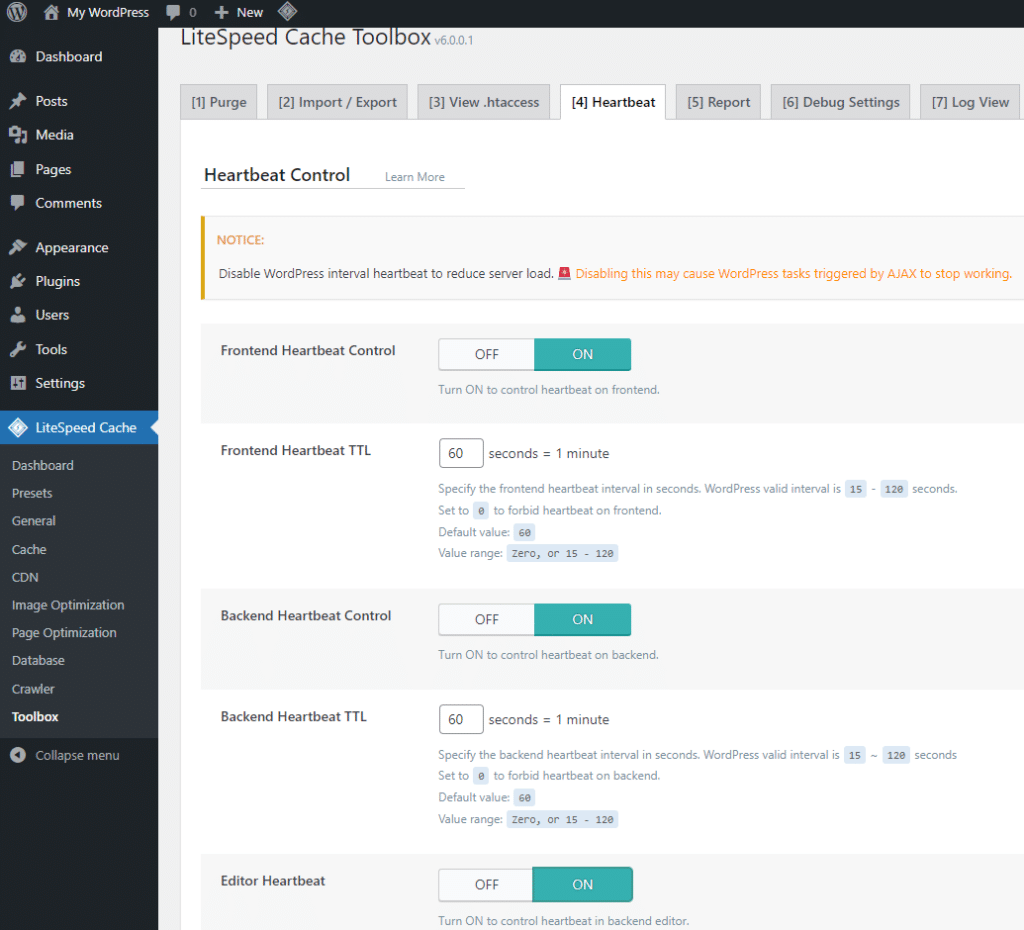Open the [5] Report tab
The image size is (1024, 930).
tap(718, 102)
